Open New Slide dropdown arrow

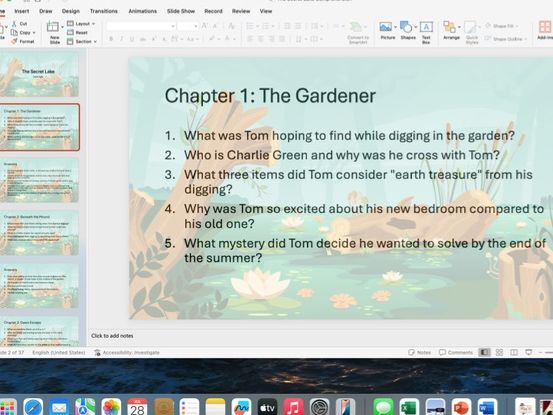coord(62,27)
